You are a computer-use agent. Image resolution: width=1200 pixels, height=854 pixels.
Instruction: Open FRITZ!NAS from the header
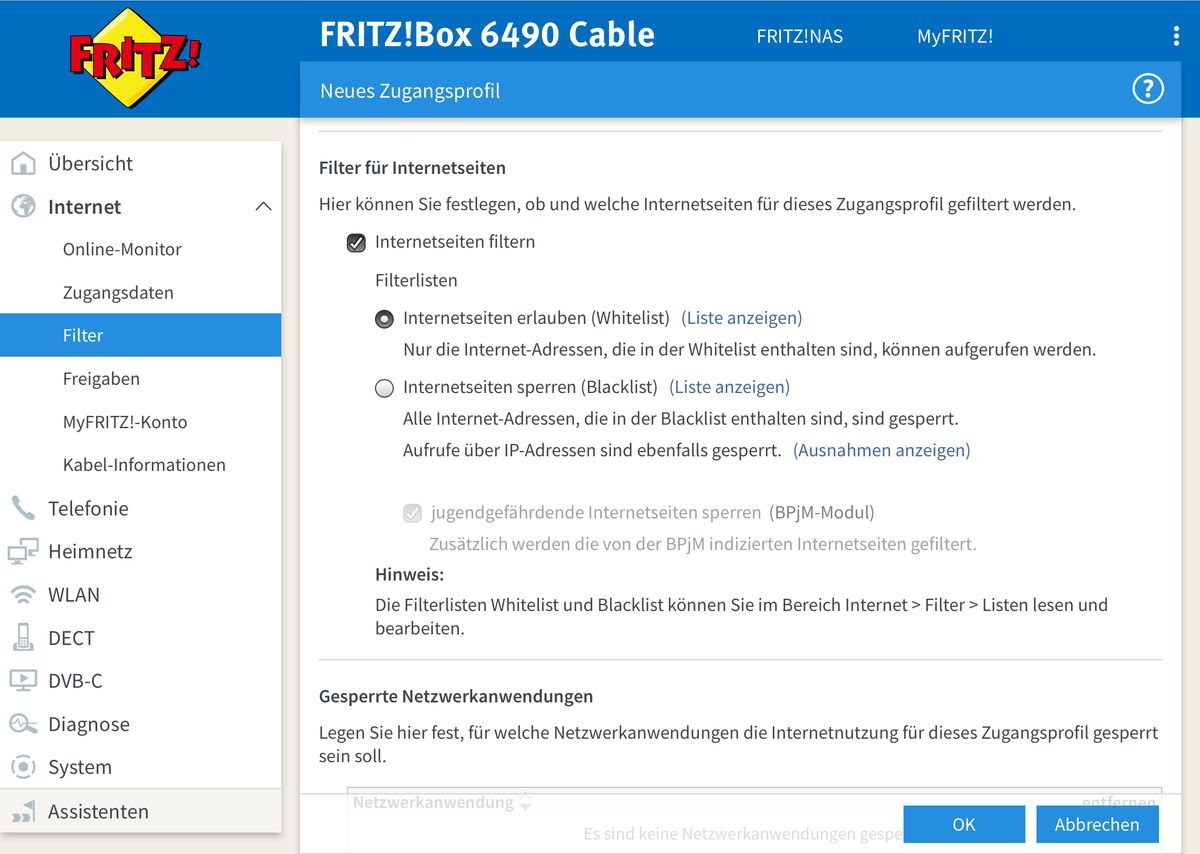[799, 37]
